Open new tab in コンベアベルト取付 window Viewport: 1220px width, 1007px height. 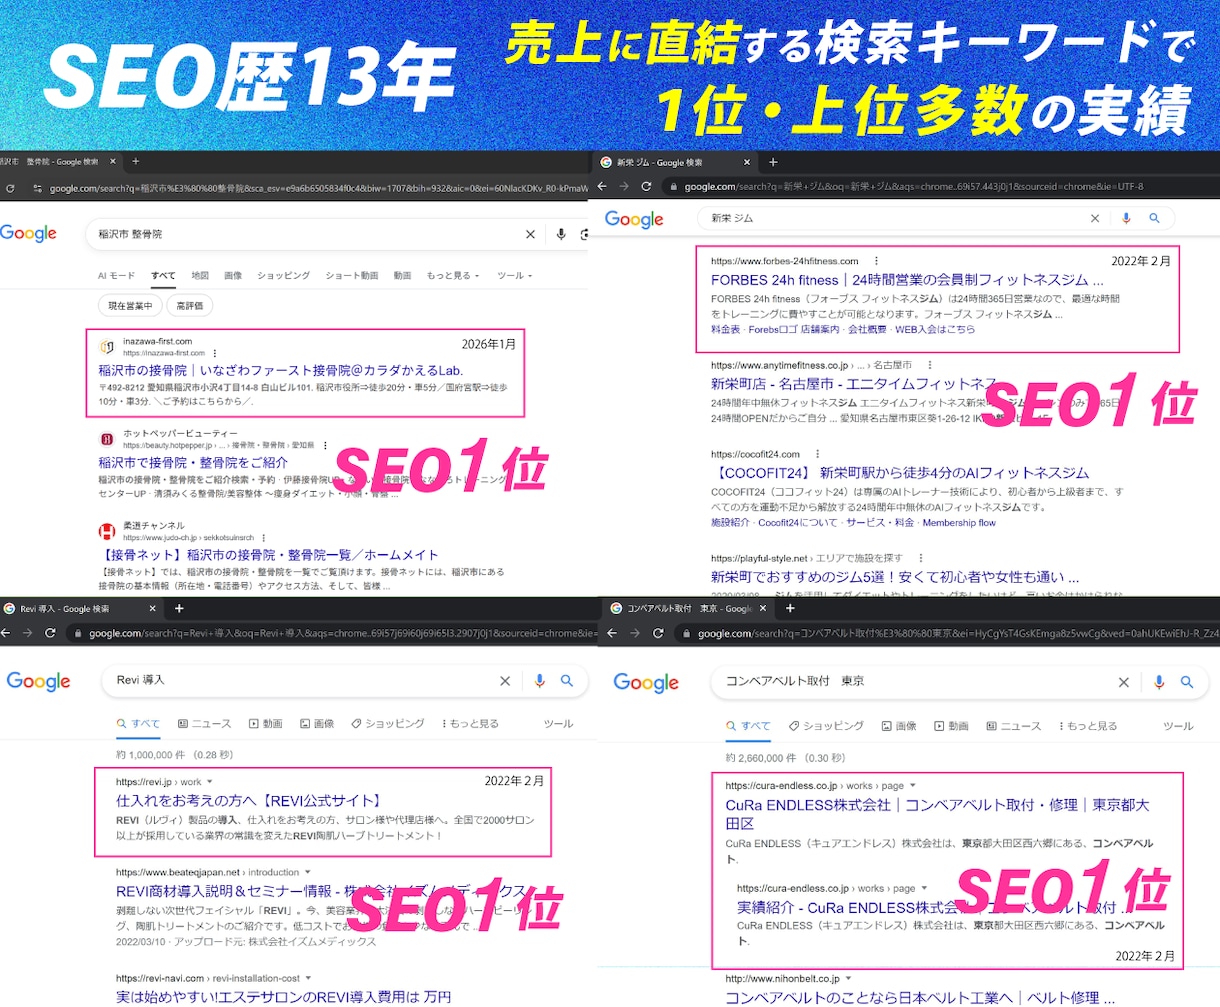(x=790, y=608)
